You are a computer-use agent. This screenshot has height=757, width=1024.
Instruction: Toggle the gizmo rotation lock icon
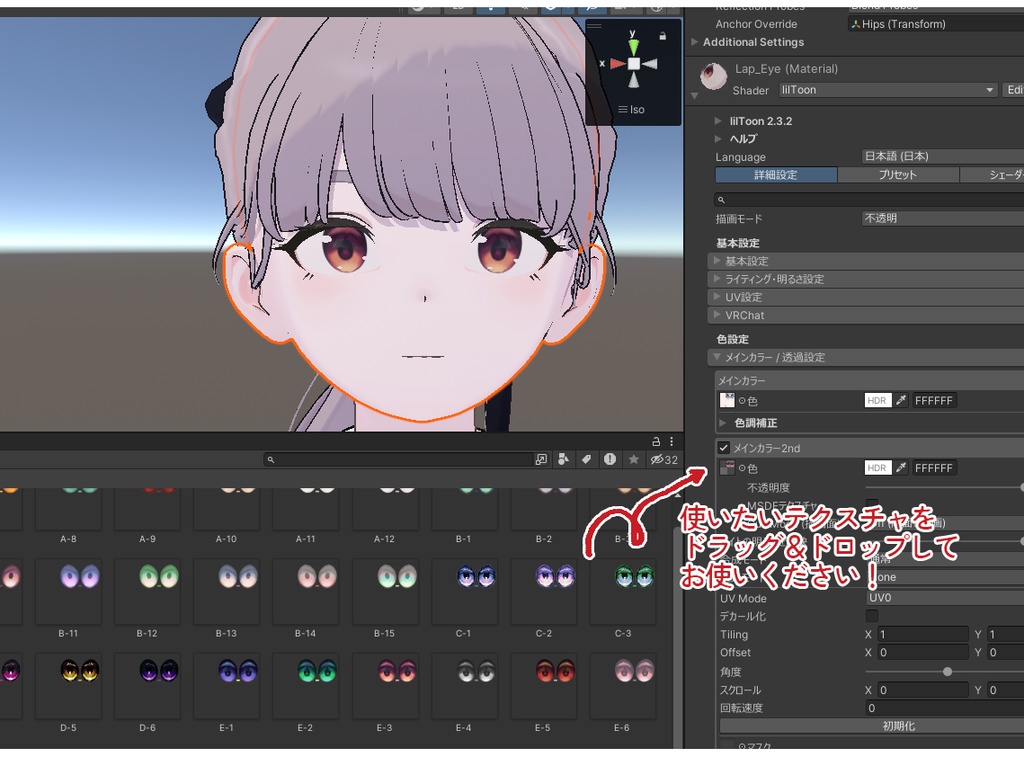[662, 36]
